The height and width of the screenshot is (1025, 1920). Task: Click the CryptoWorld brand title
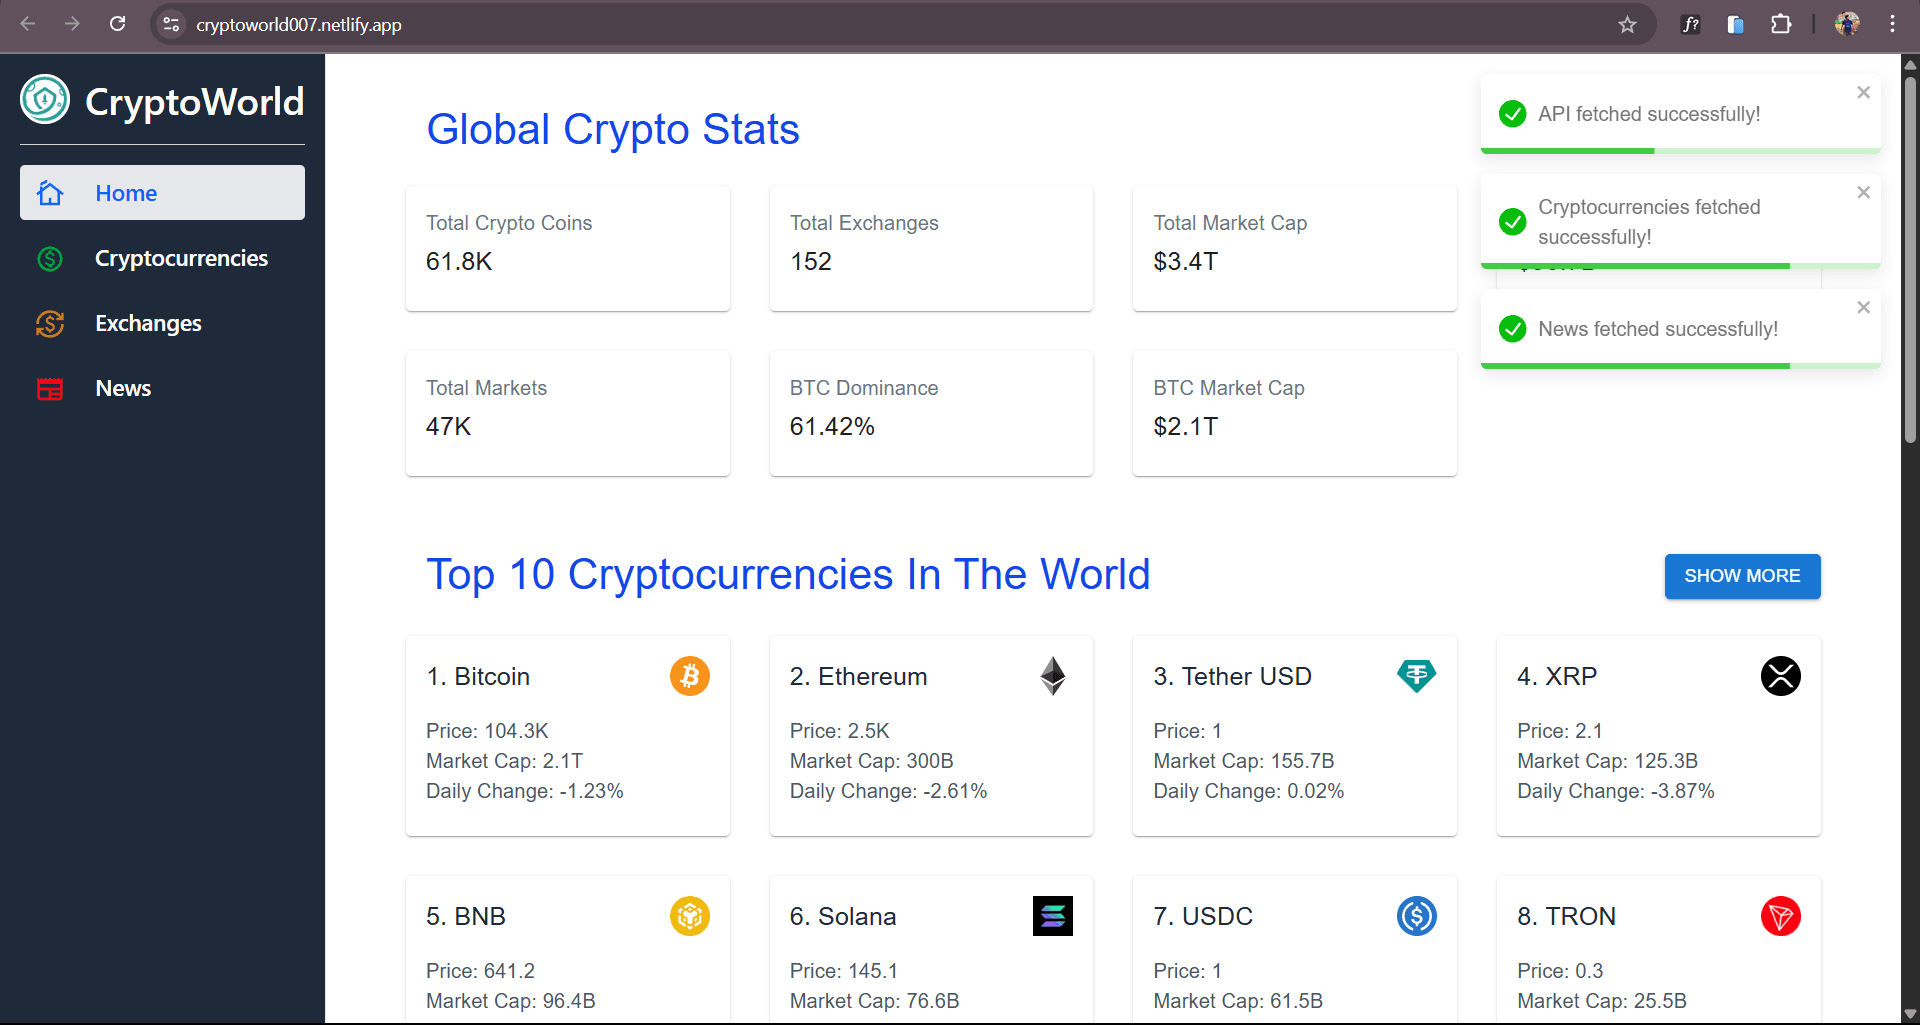[x=195, y=101]
